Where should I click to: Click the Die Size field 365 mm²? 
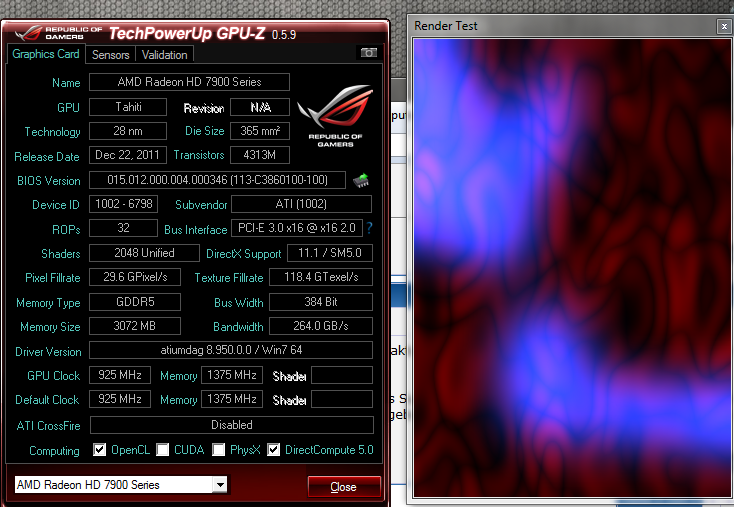pos(260,131)
